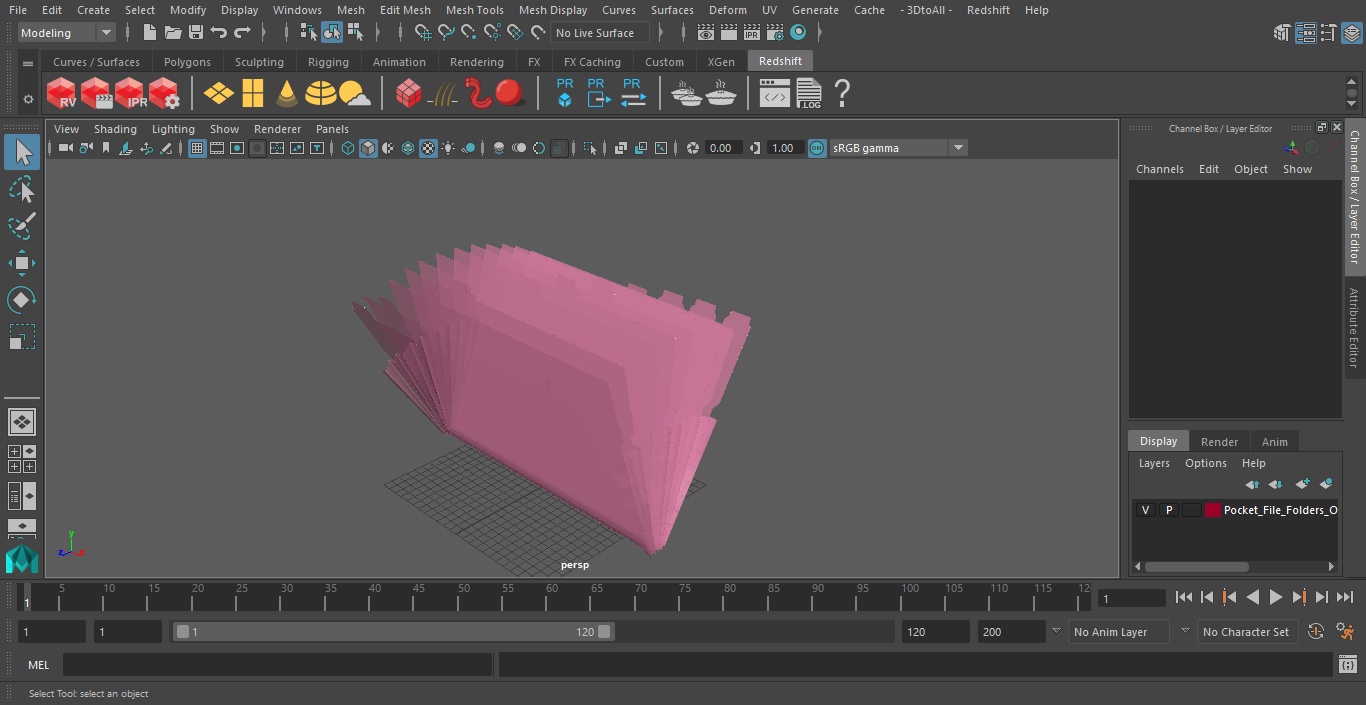Switch to the Rigging shelf tab
The width and height of the screenshot is (1366, 705).
click(x=328, y=62)
